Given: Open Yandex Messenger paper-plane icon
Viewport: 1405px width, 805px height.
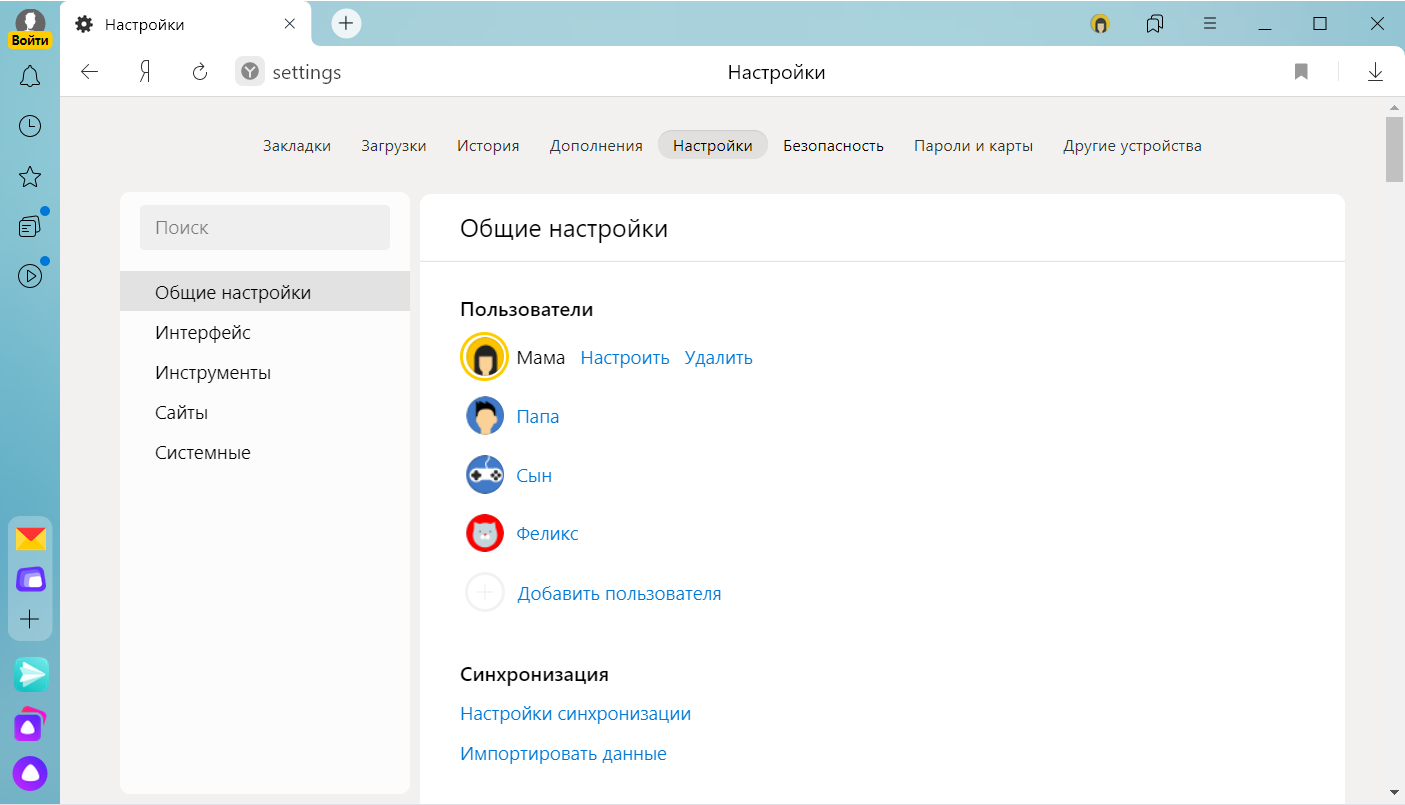Looking at the screenshot, I should (31, 675).
